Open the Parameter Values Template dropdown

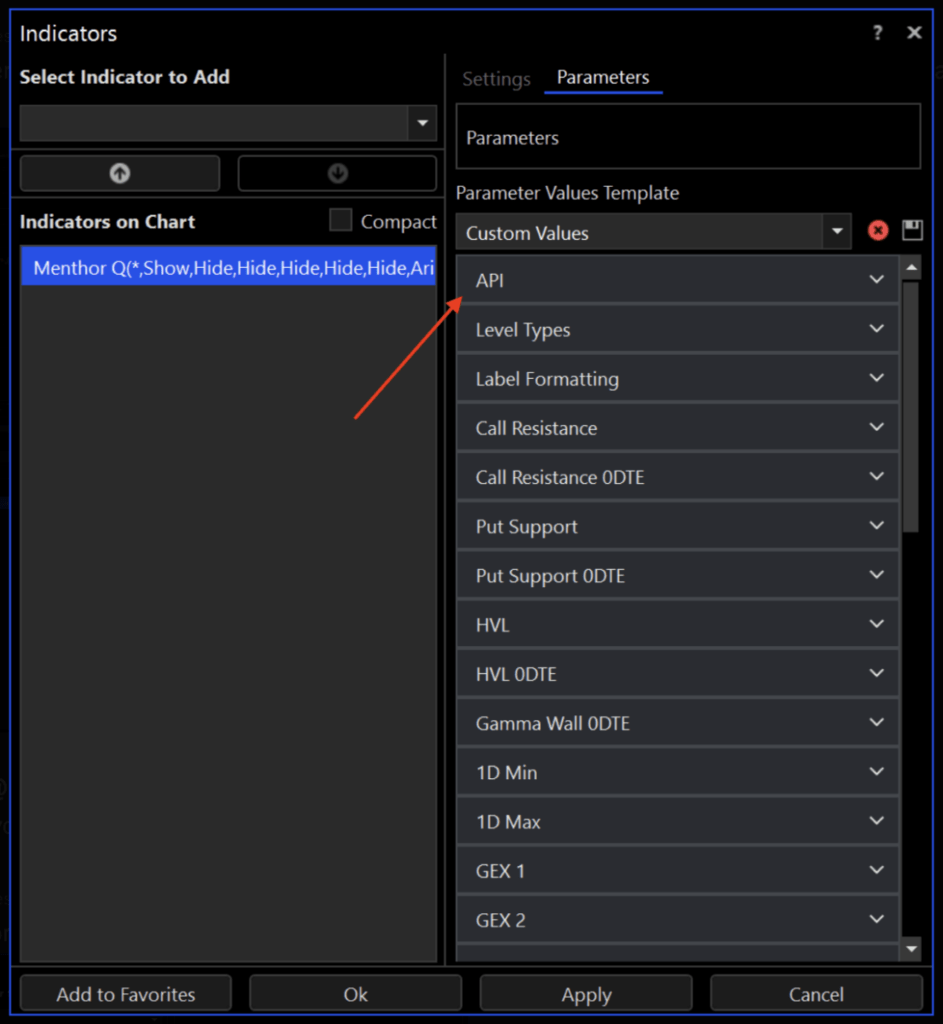837,231
